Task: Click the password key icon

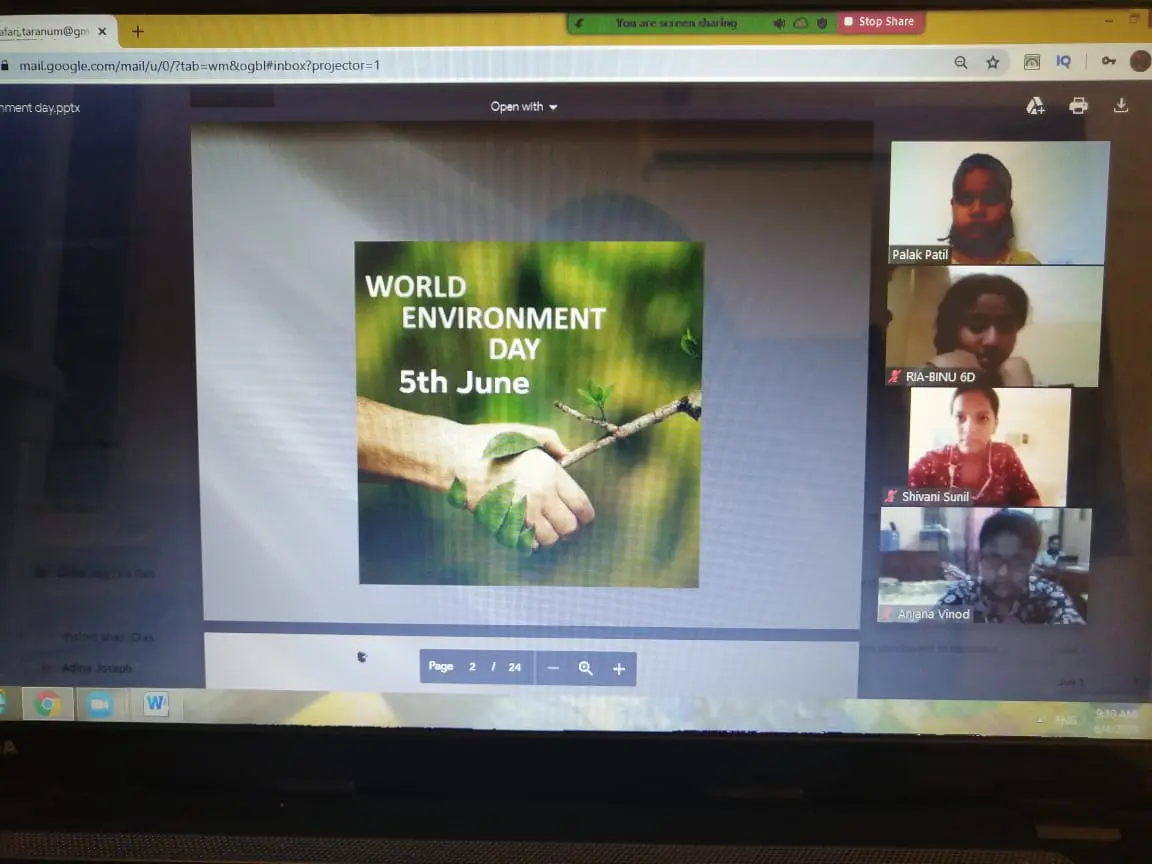Action: point(1109,62)
